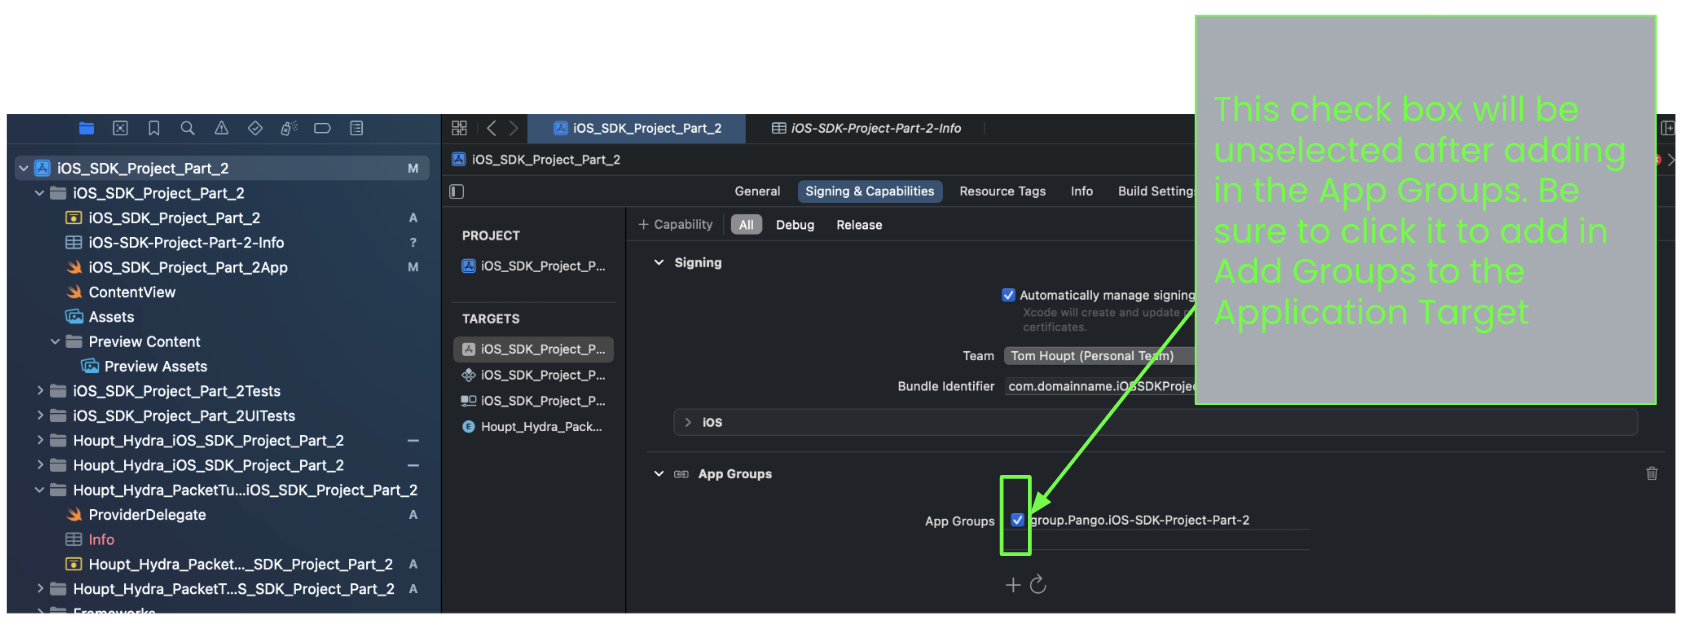Click the trash icon for App Groups
Image resolution: width=1688 pixels, height=644 pixels.
tap(1651, 474)
